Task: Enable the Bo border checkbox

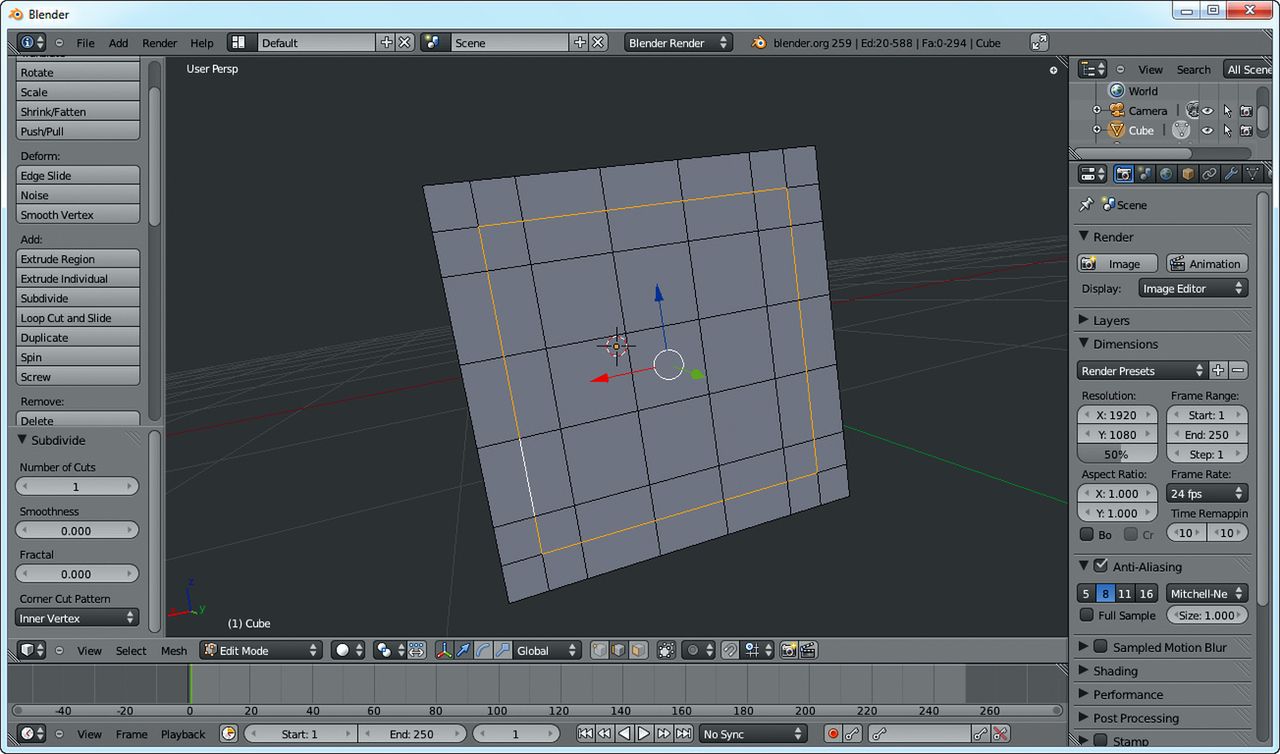Action: [x=1087, y=534]
